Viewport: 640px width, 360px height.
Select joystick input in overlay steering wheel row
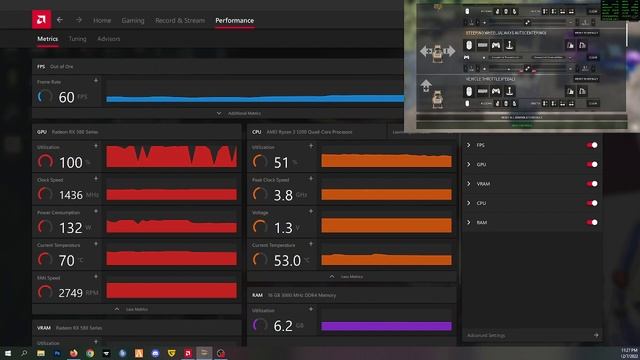(509, 45)
